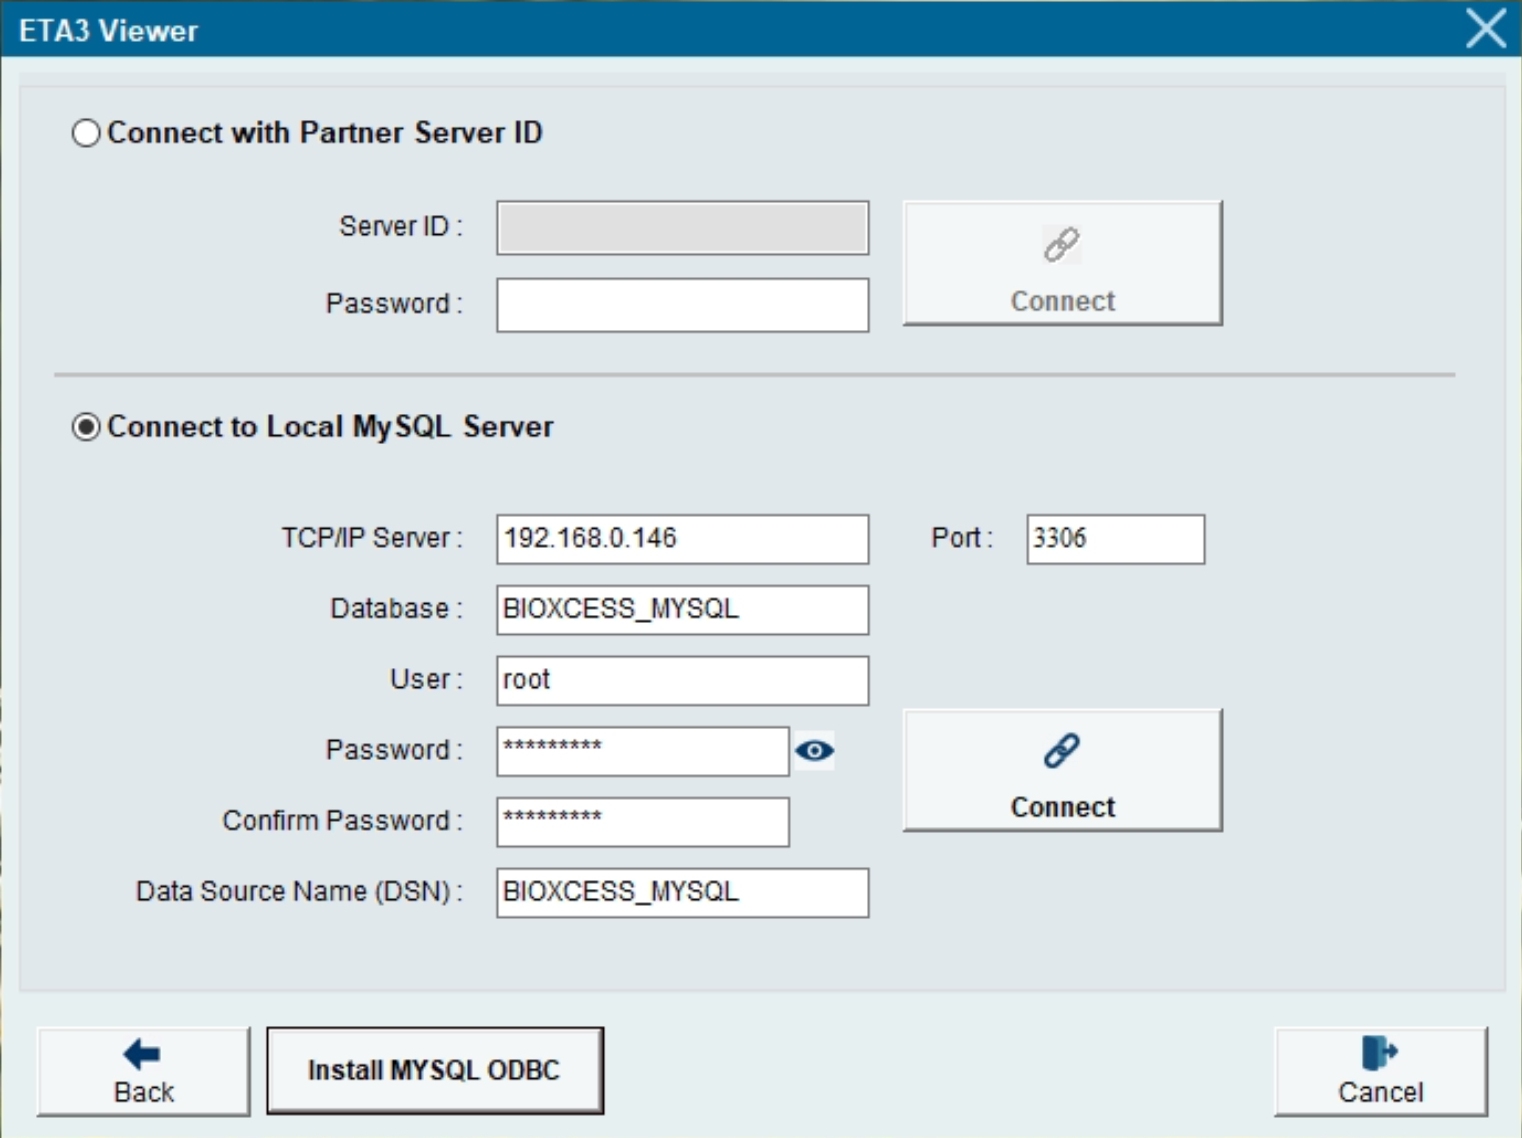Click the Connect label under local MySQL section
The width and height of the screenshot is (1522, 1138).
tap(1062, 807)
